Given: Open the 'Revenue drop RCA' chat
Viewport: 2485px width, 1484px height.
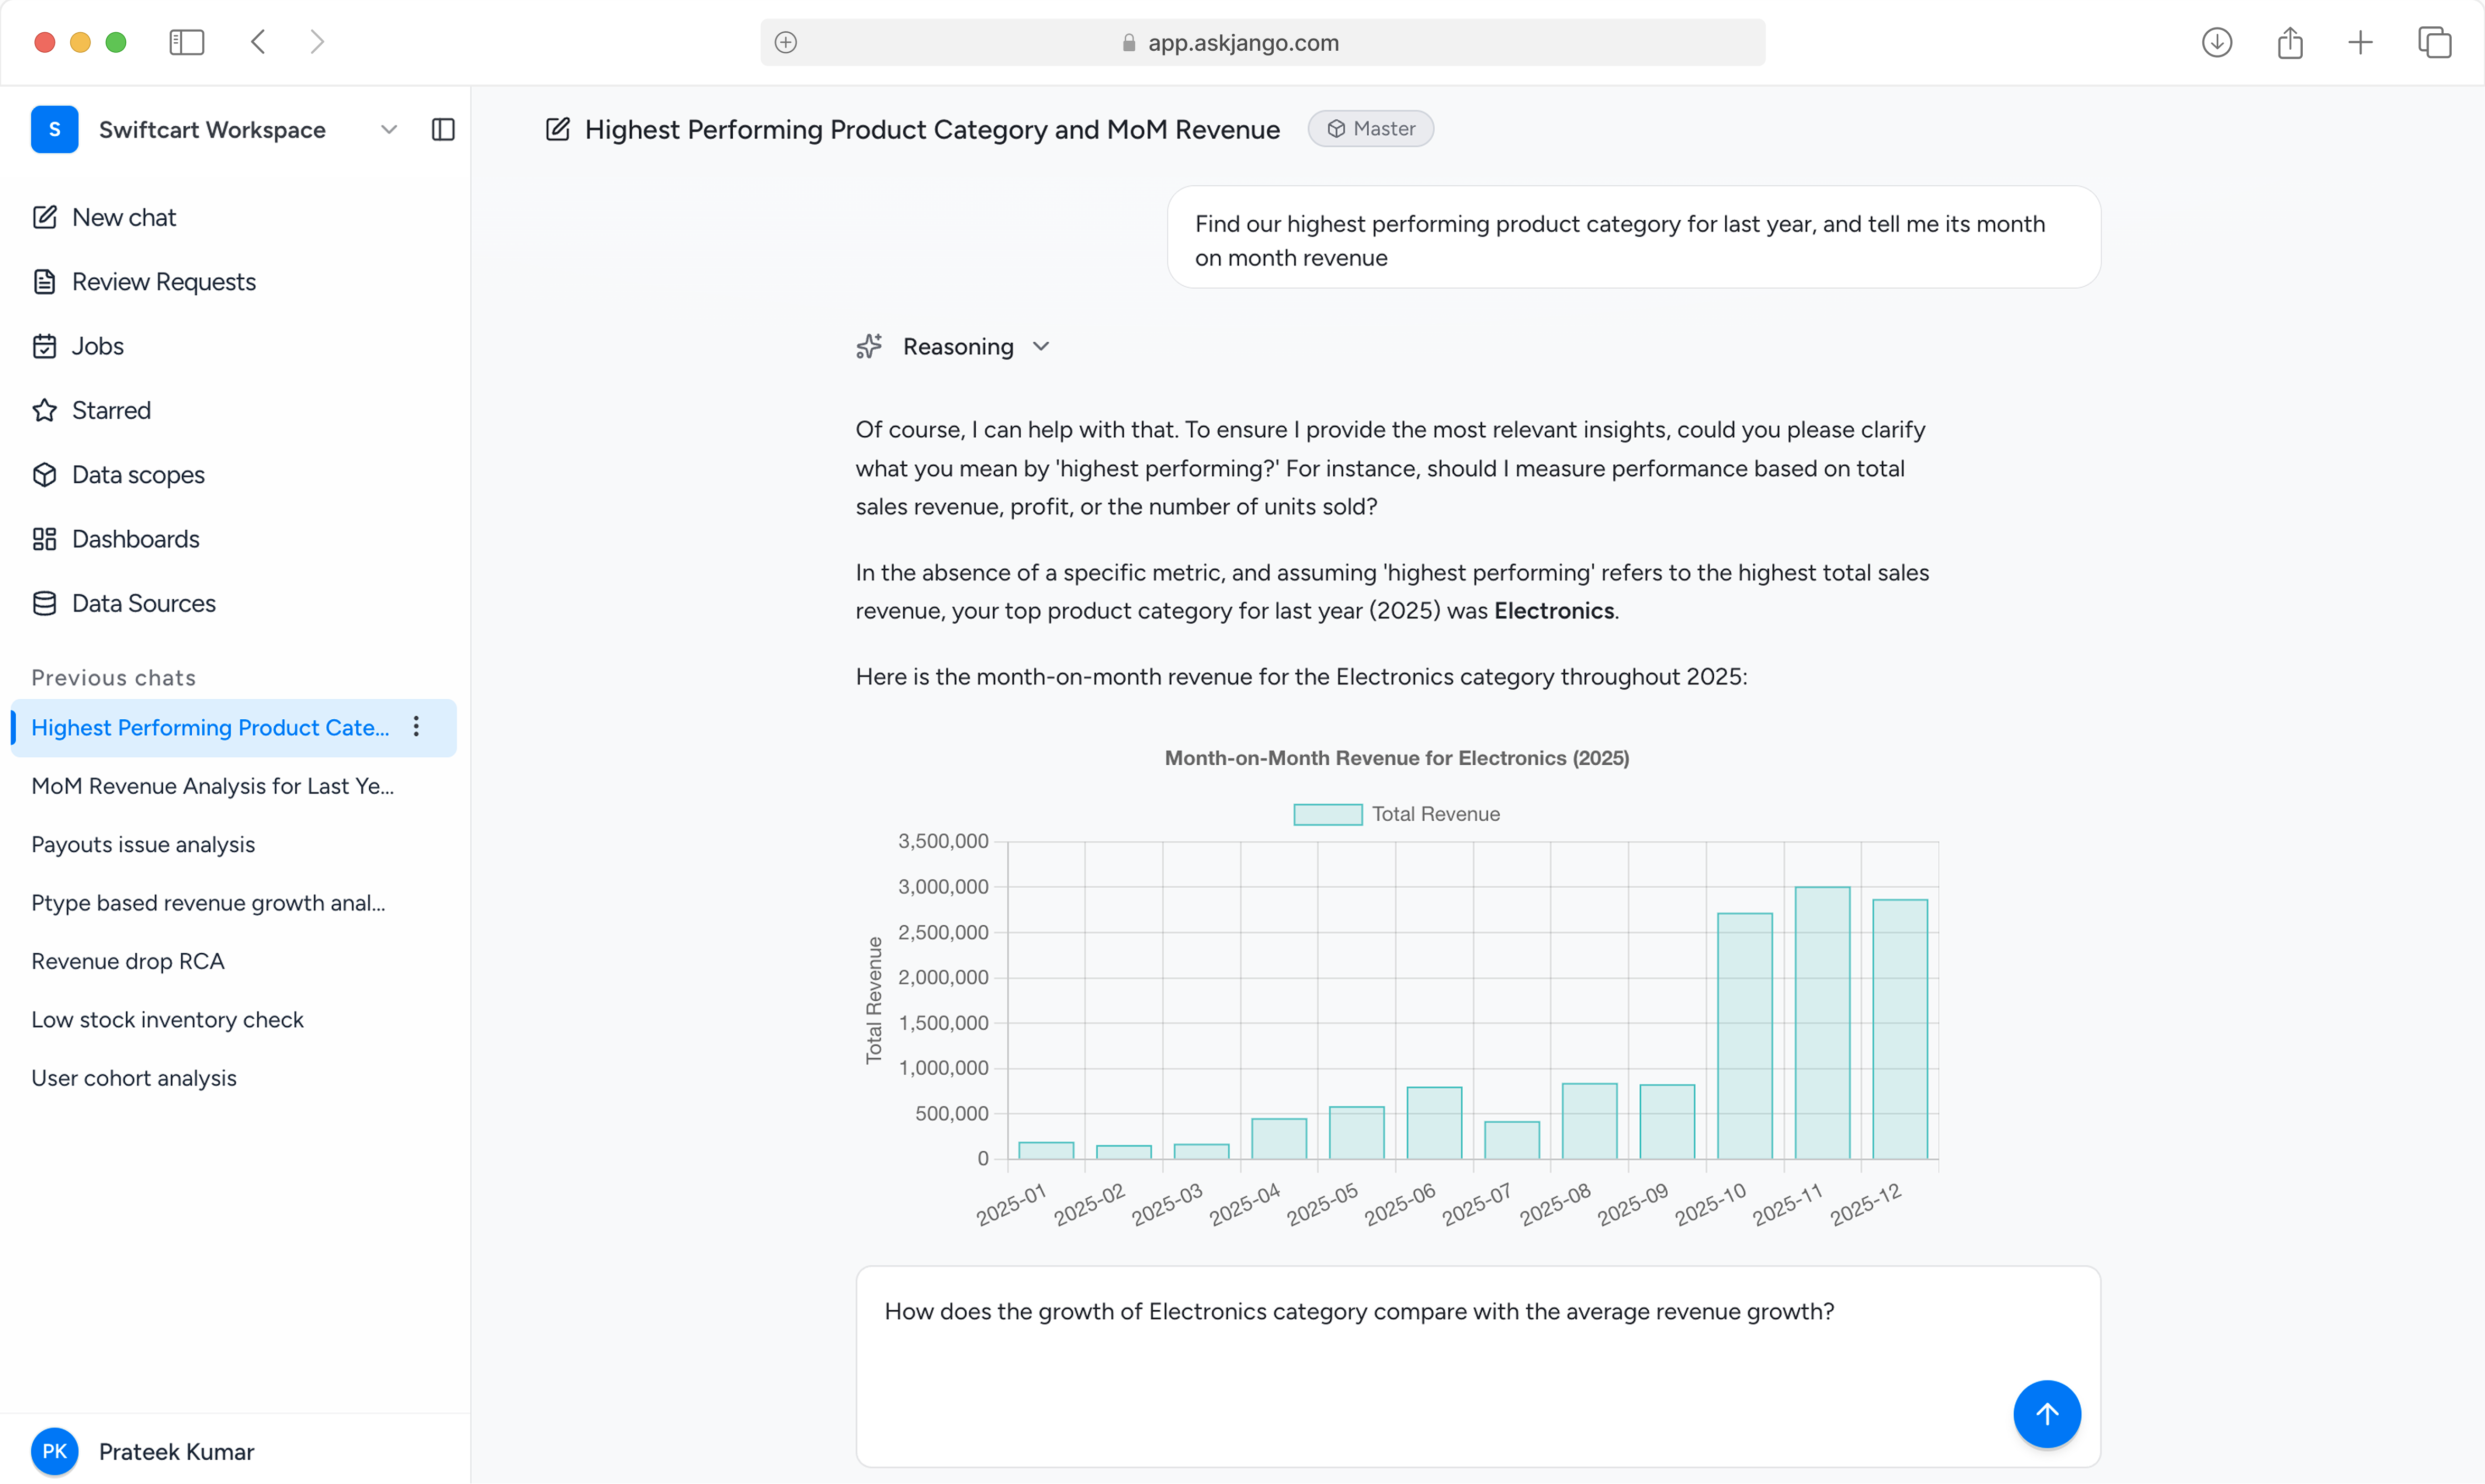Looking at the screenshot, I should click(x=127, y=960).
